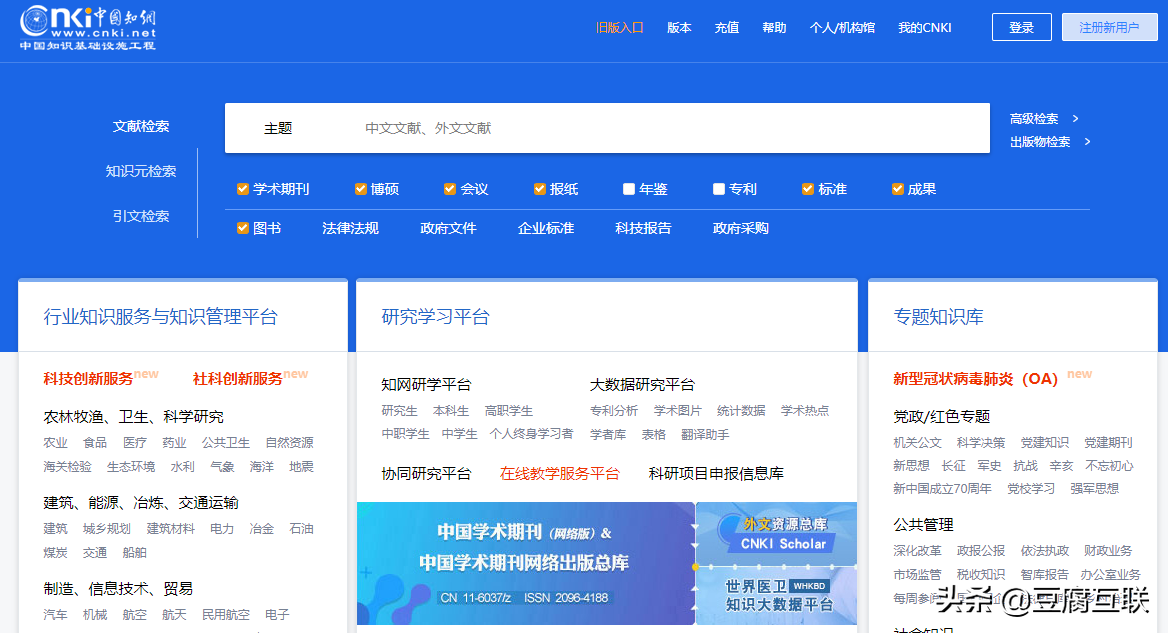The width and height of the screenshot is (1168, 633).
Task: Open the 不忘初心 link
Action: coord(1108,465)
